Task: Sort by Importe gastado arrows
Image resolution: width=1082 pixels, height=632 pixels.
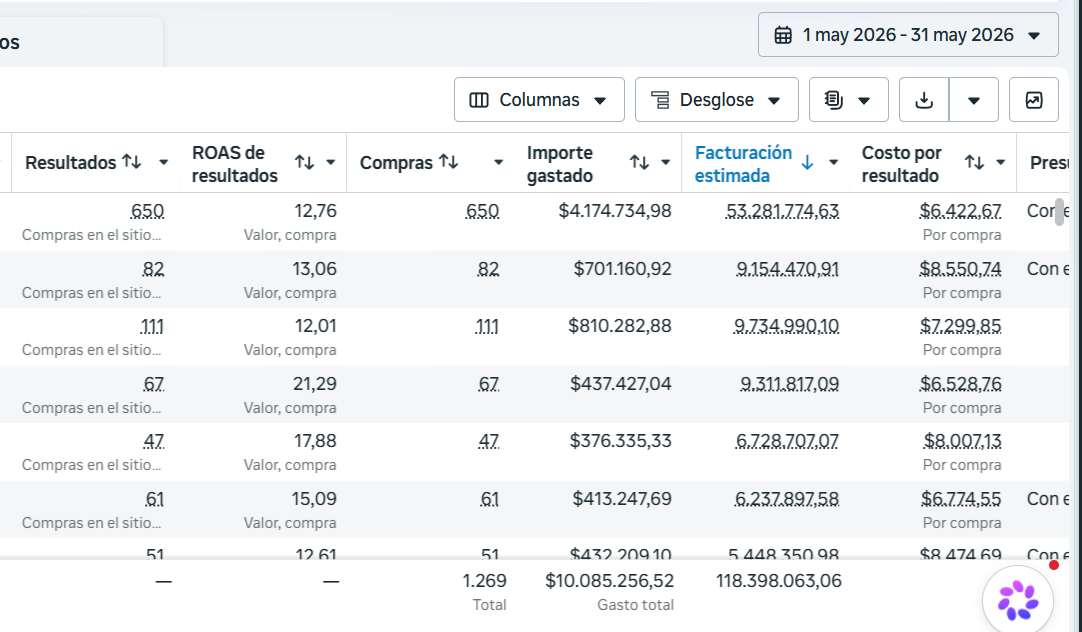Action: (639, 162)
